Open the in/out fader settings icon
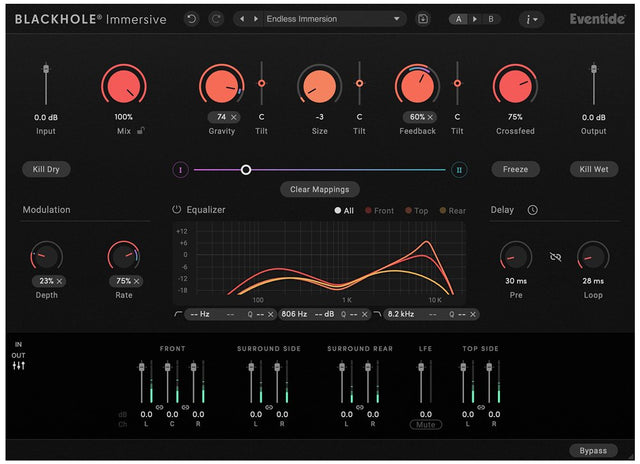Viewport: 640px width, 464px height. [18, 365]
